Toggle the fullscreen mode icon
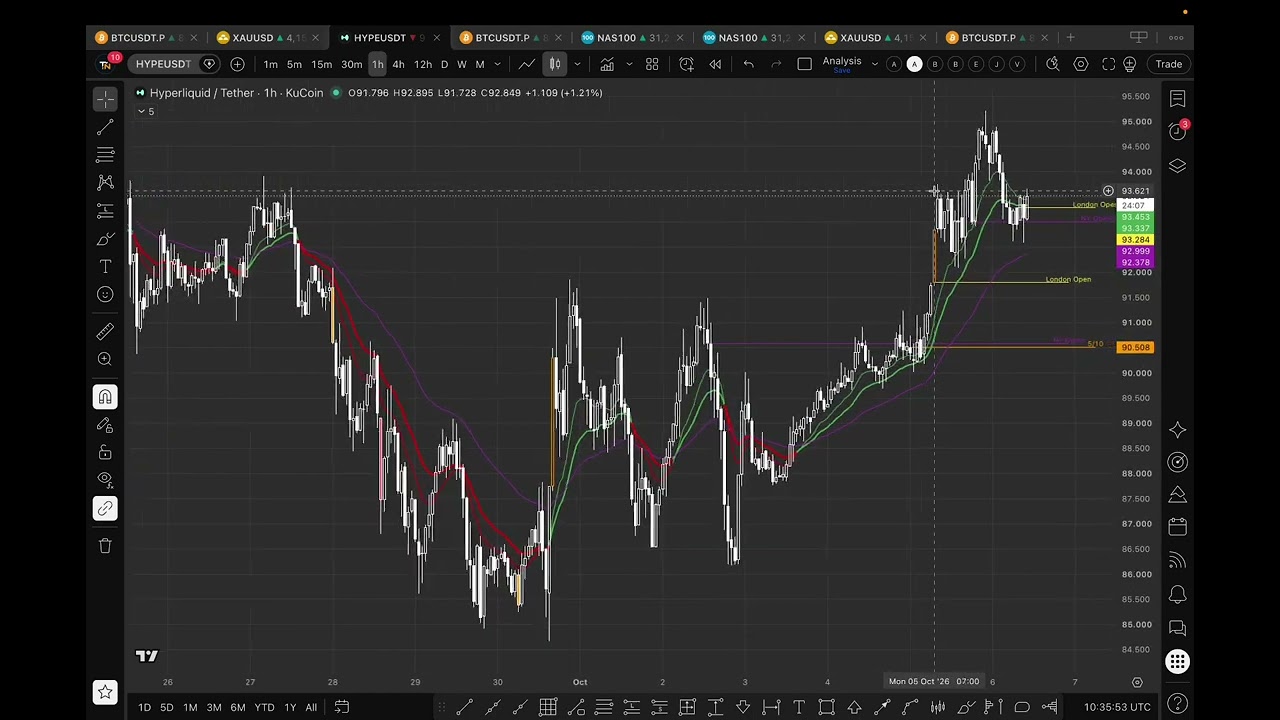1280x720 pixels. pyautogui.click(x=1108, y=64)
